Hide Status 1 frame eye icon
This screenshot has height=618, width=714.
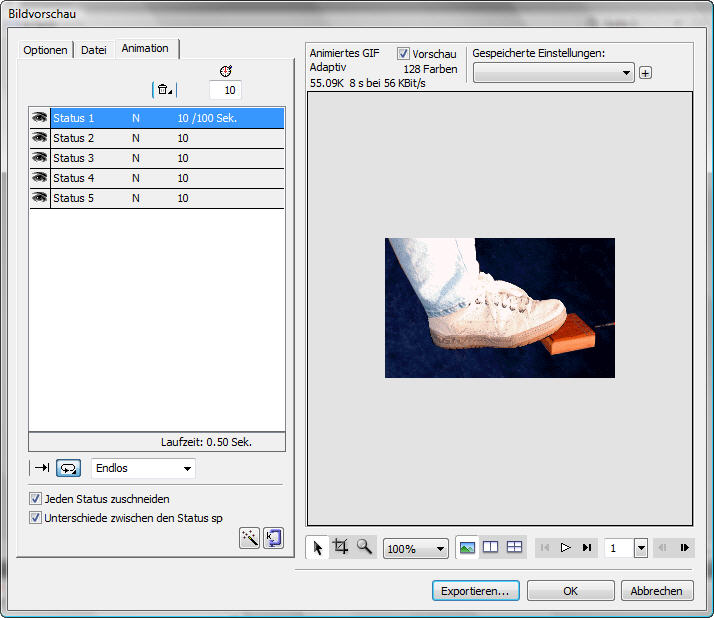click(40, 117)
